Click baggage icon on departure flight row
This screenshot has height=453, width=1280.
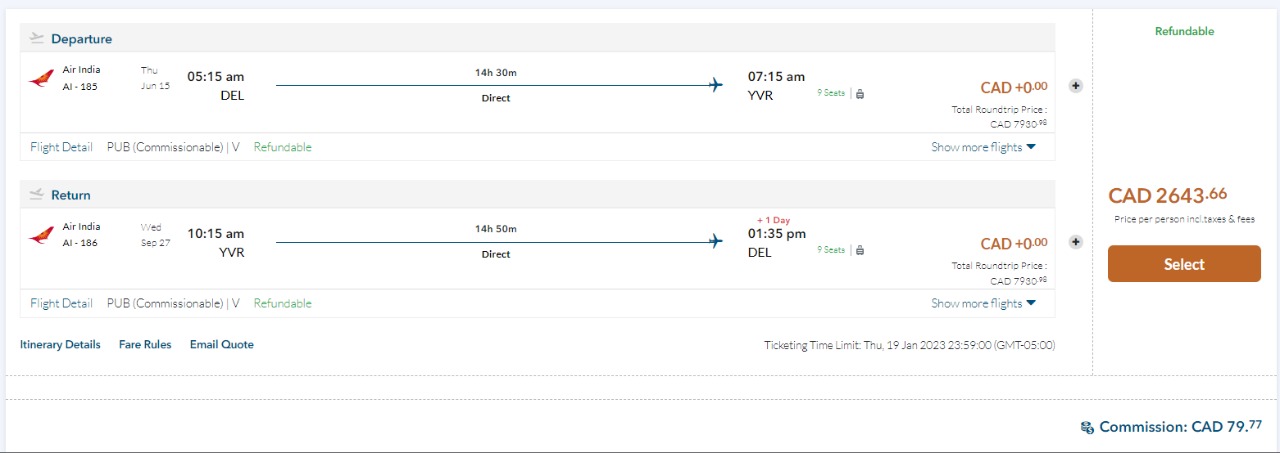(x=860, y=94)
